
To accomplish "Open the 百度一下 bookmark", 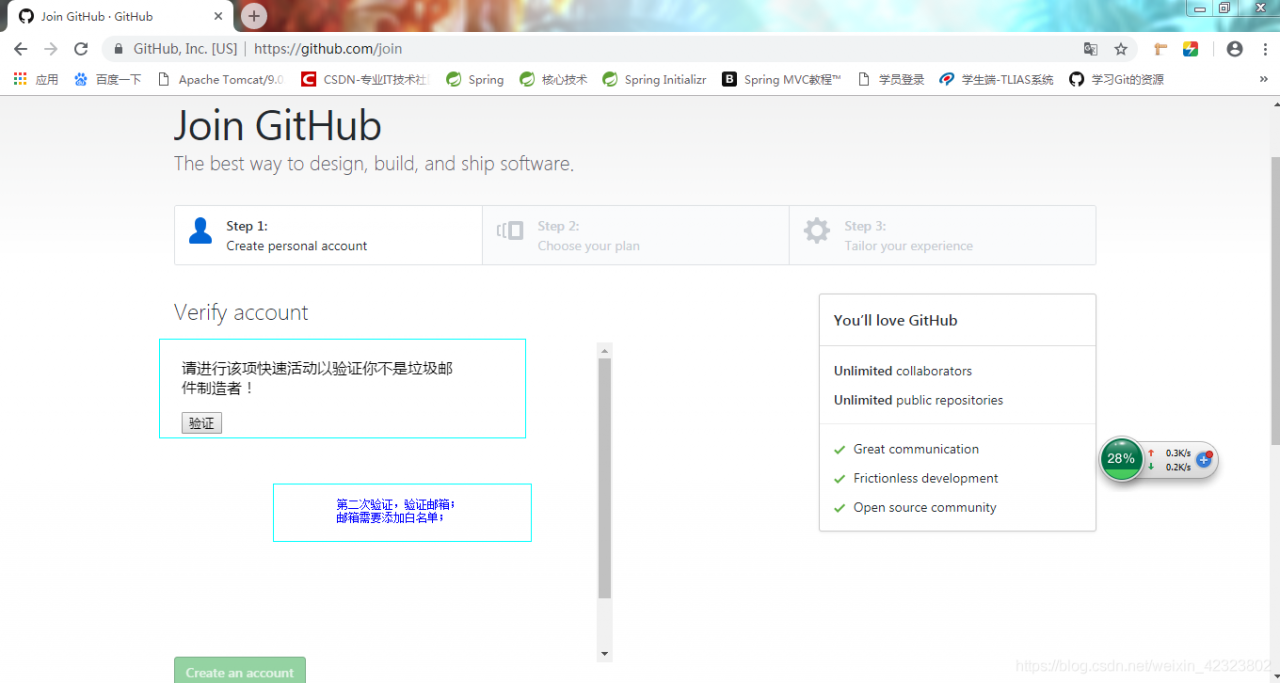I will point(108,79).
